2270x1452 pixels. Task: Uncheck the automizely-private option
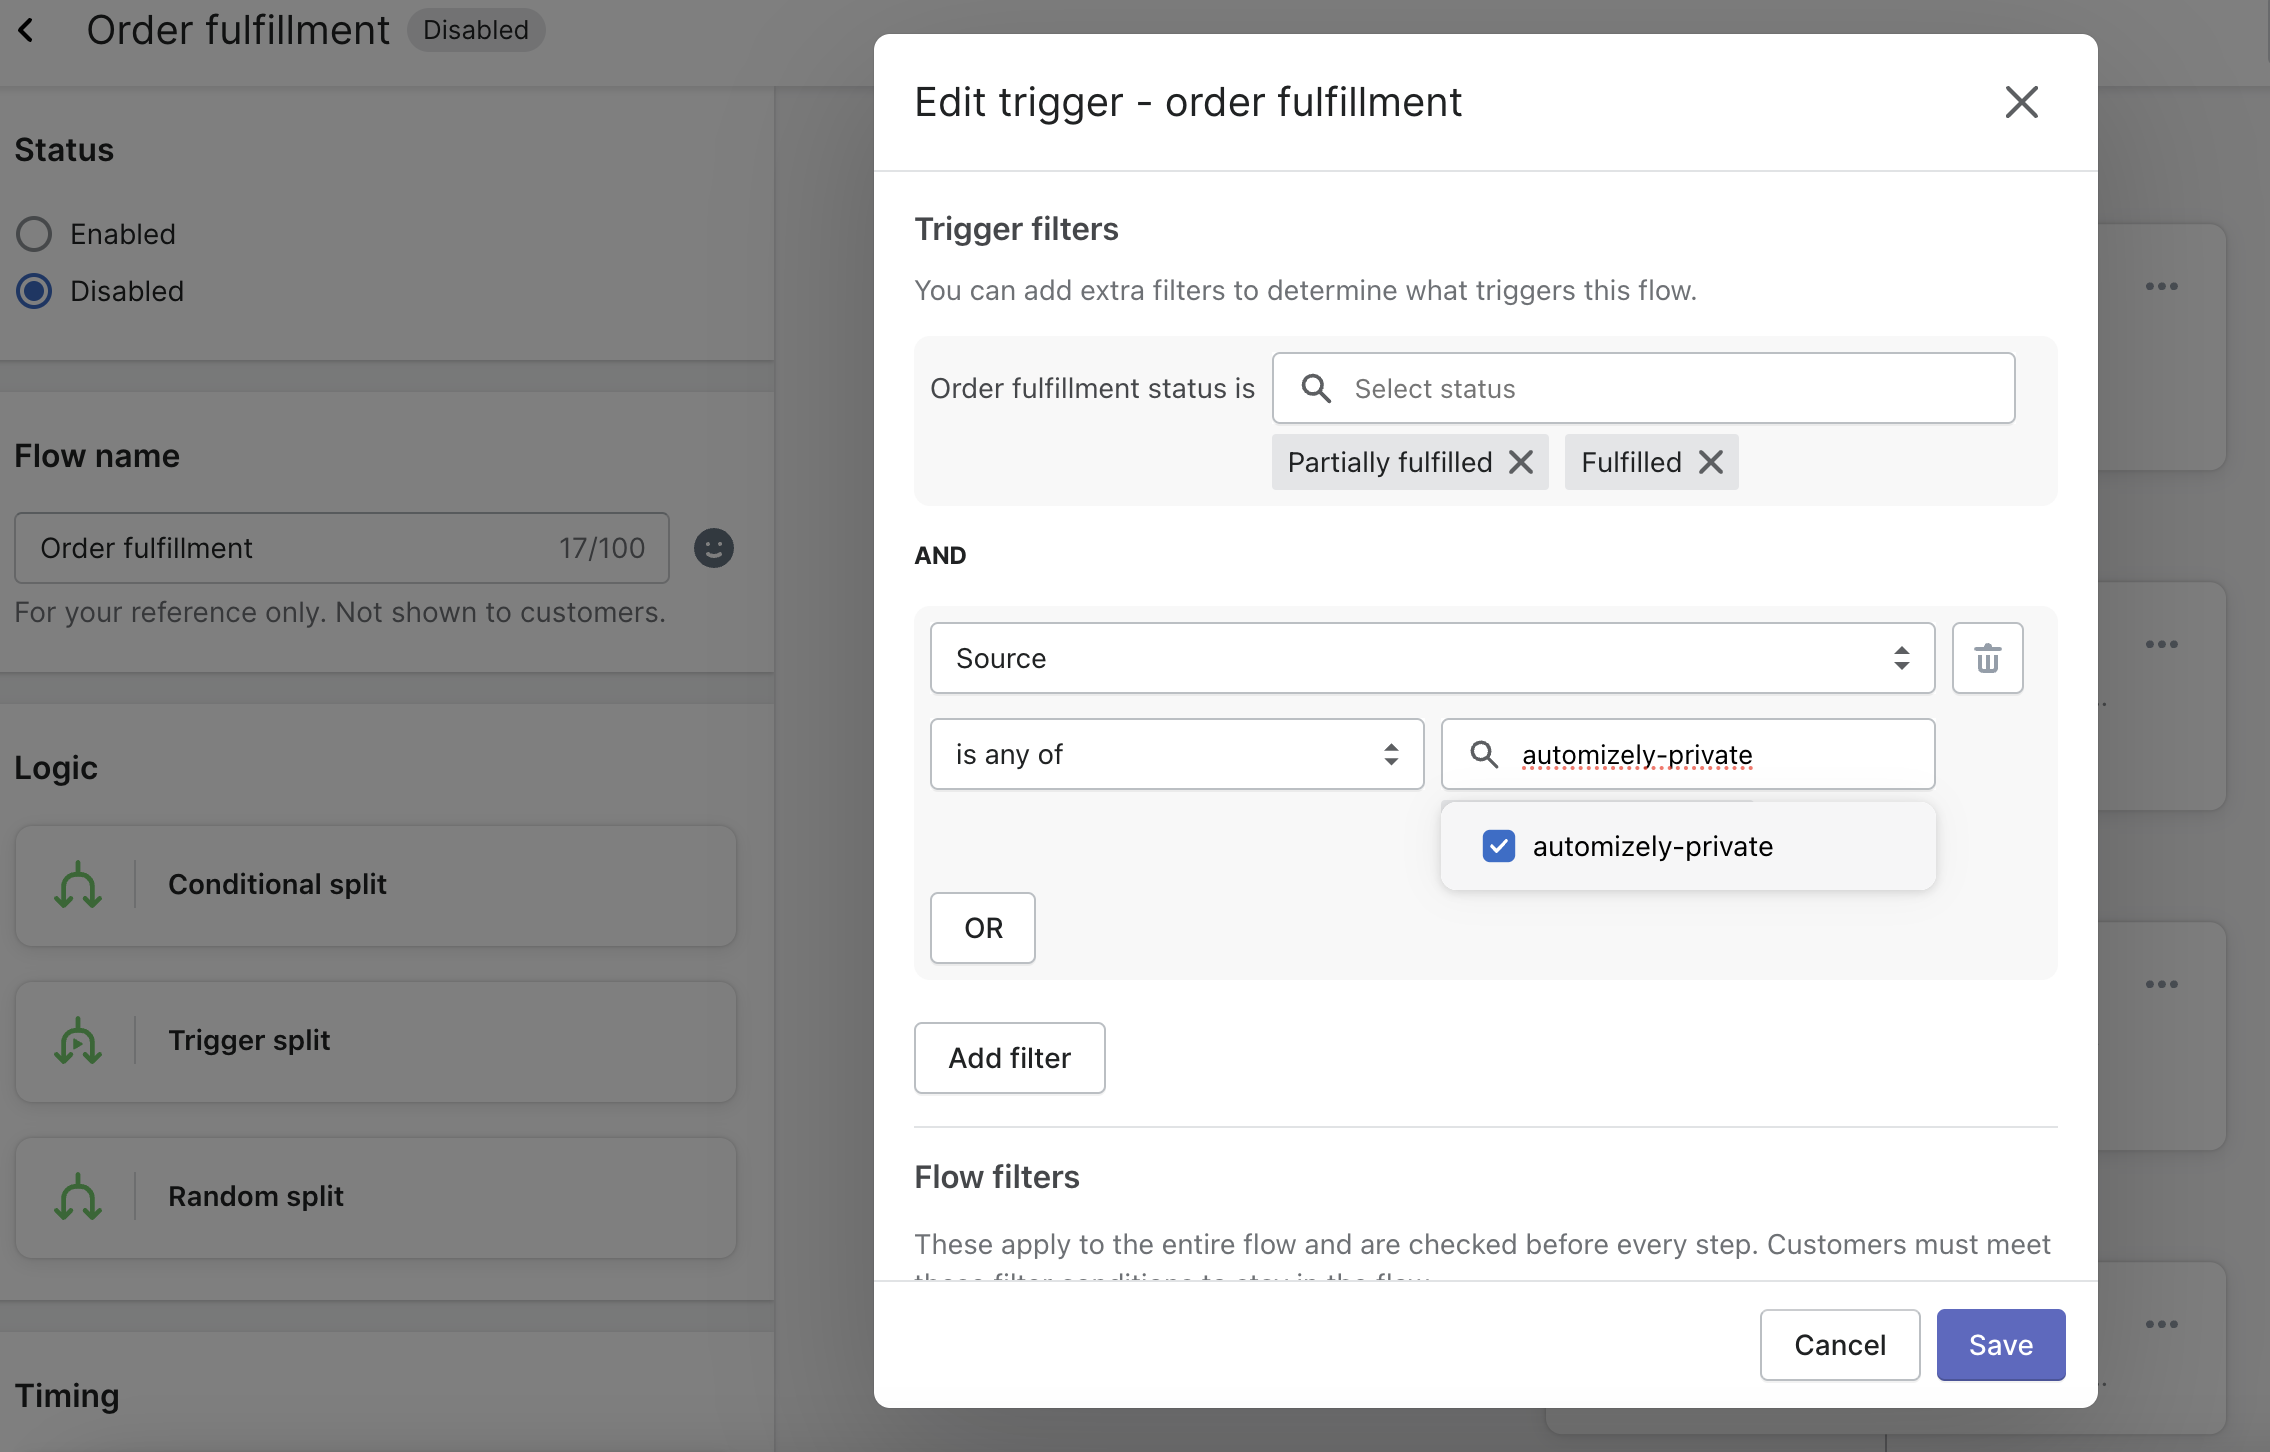point(1498,846)
